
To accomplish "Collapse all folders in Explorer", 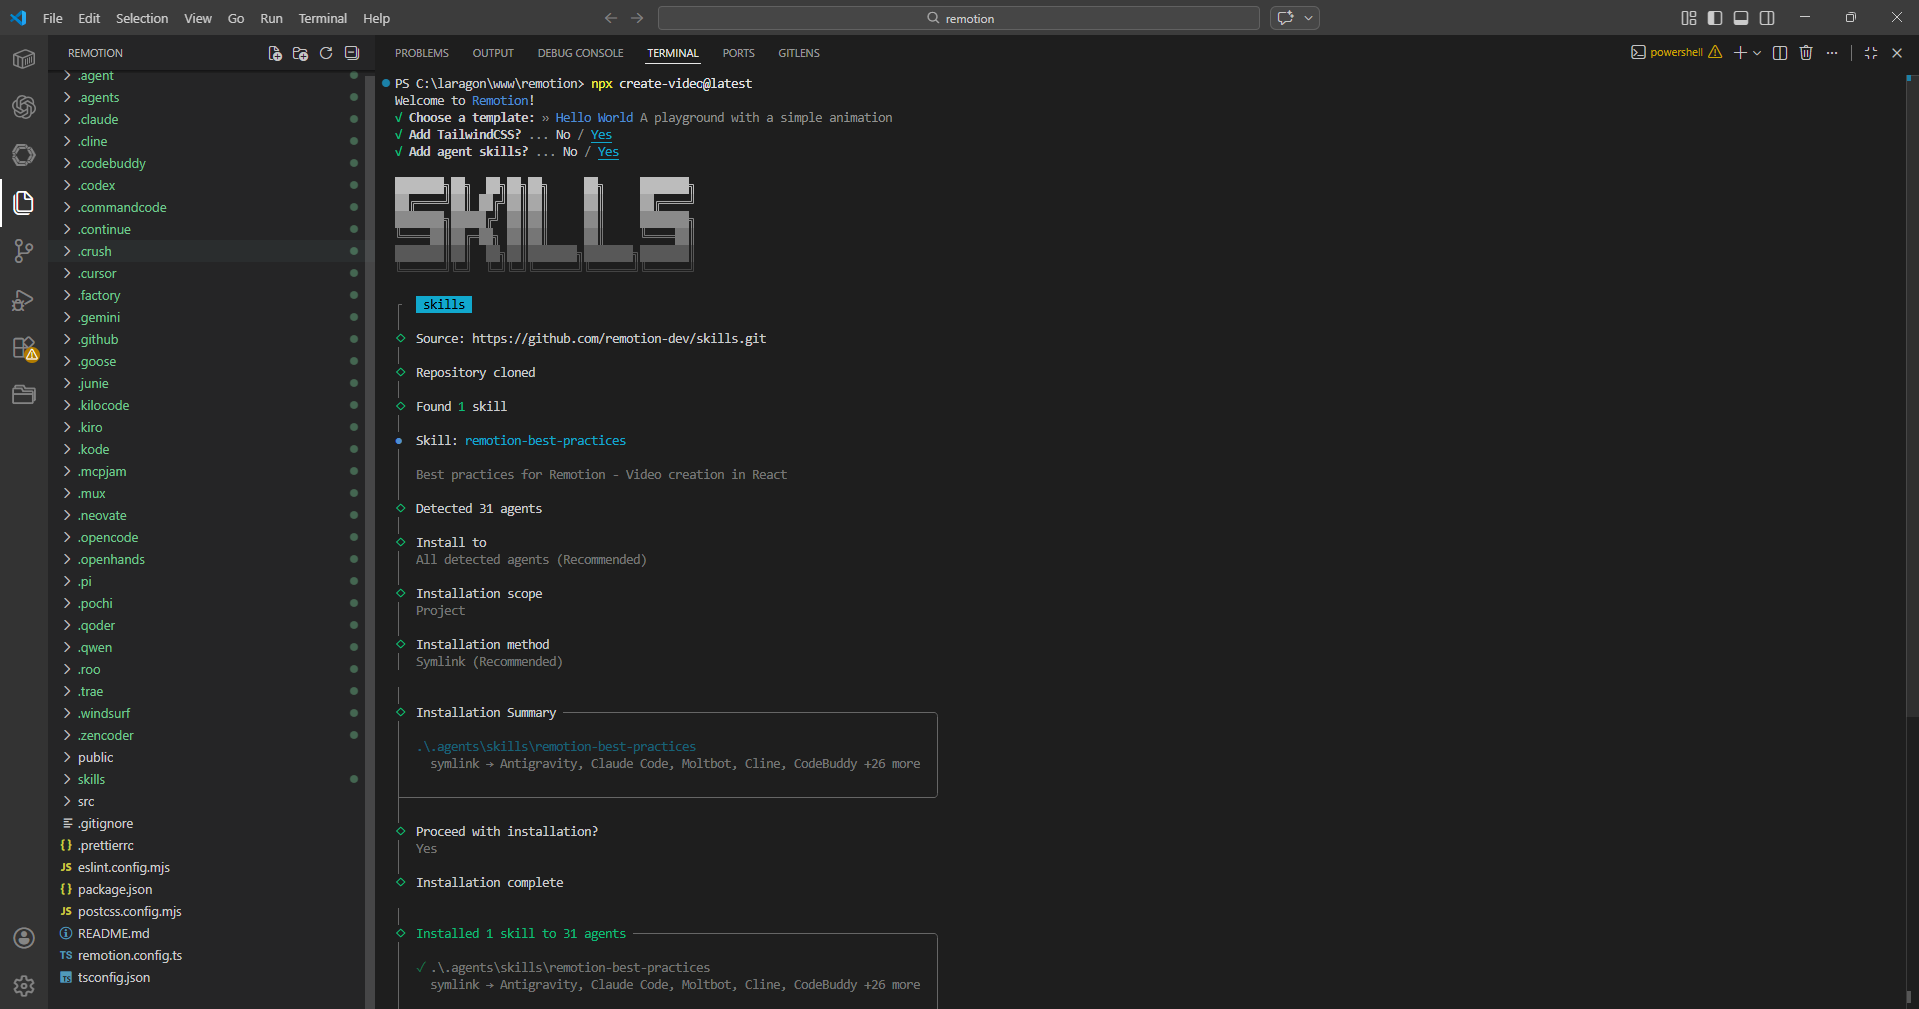I will click(x=352, y=53).
